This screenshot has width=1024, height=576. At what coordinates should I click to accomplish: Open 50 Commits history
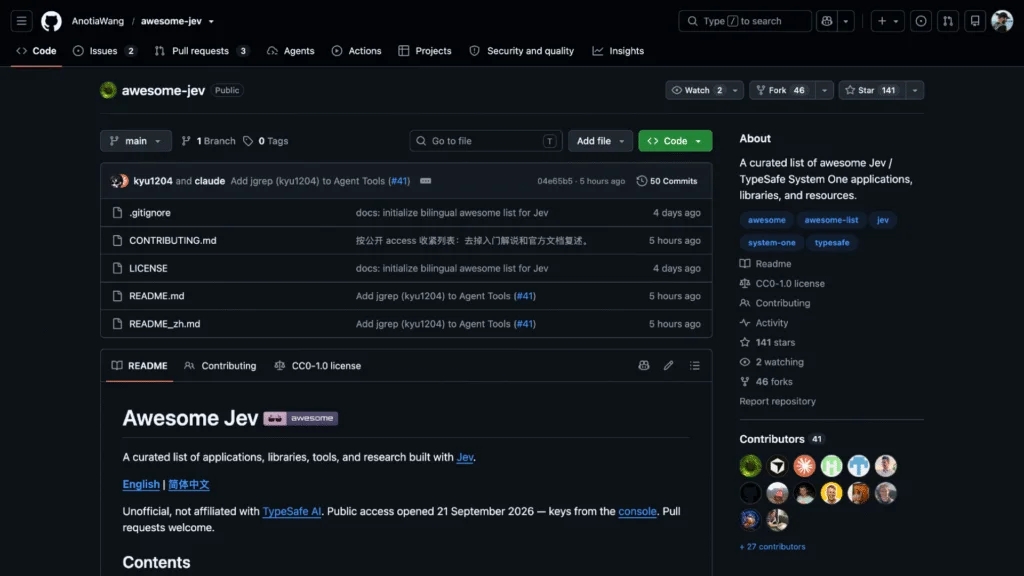click(x=667, y=181)
